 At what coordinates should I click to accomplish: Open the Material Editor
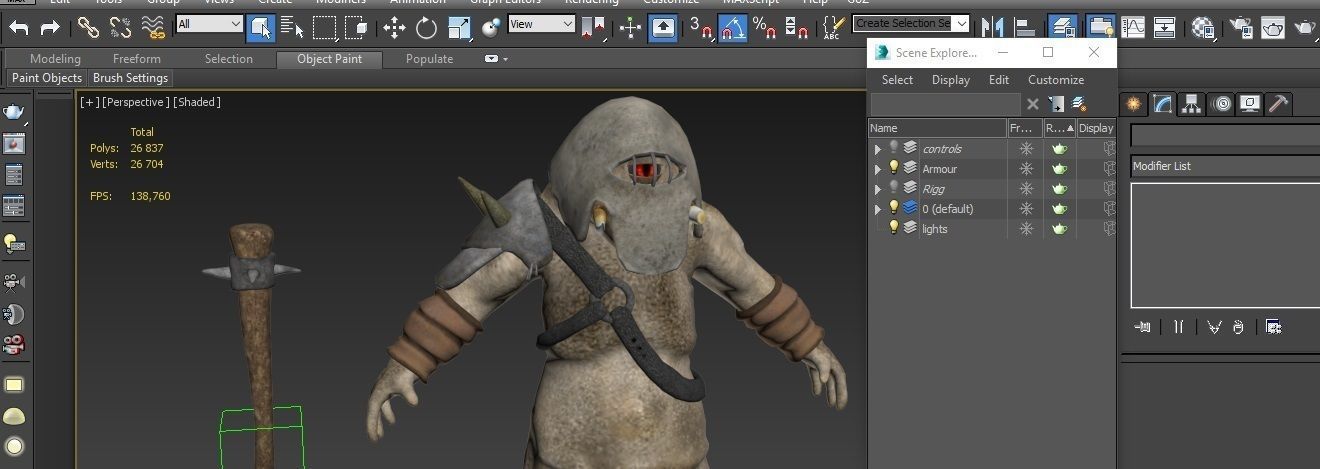click(x=1203, y=27)
